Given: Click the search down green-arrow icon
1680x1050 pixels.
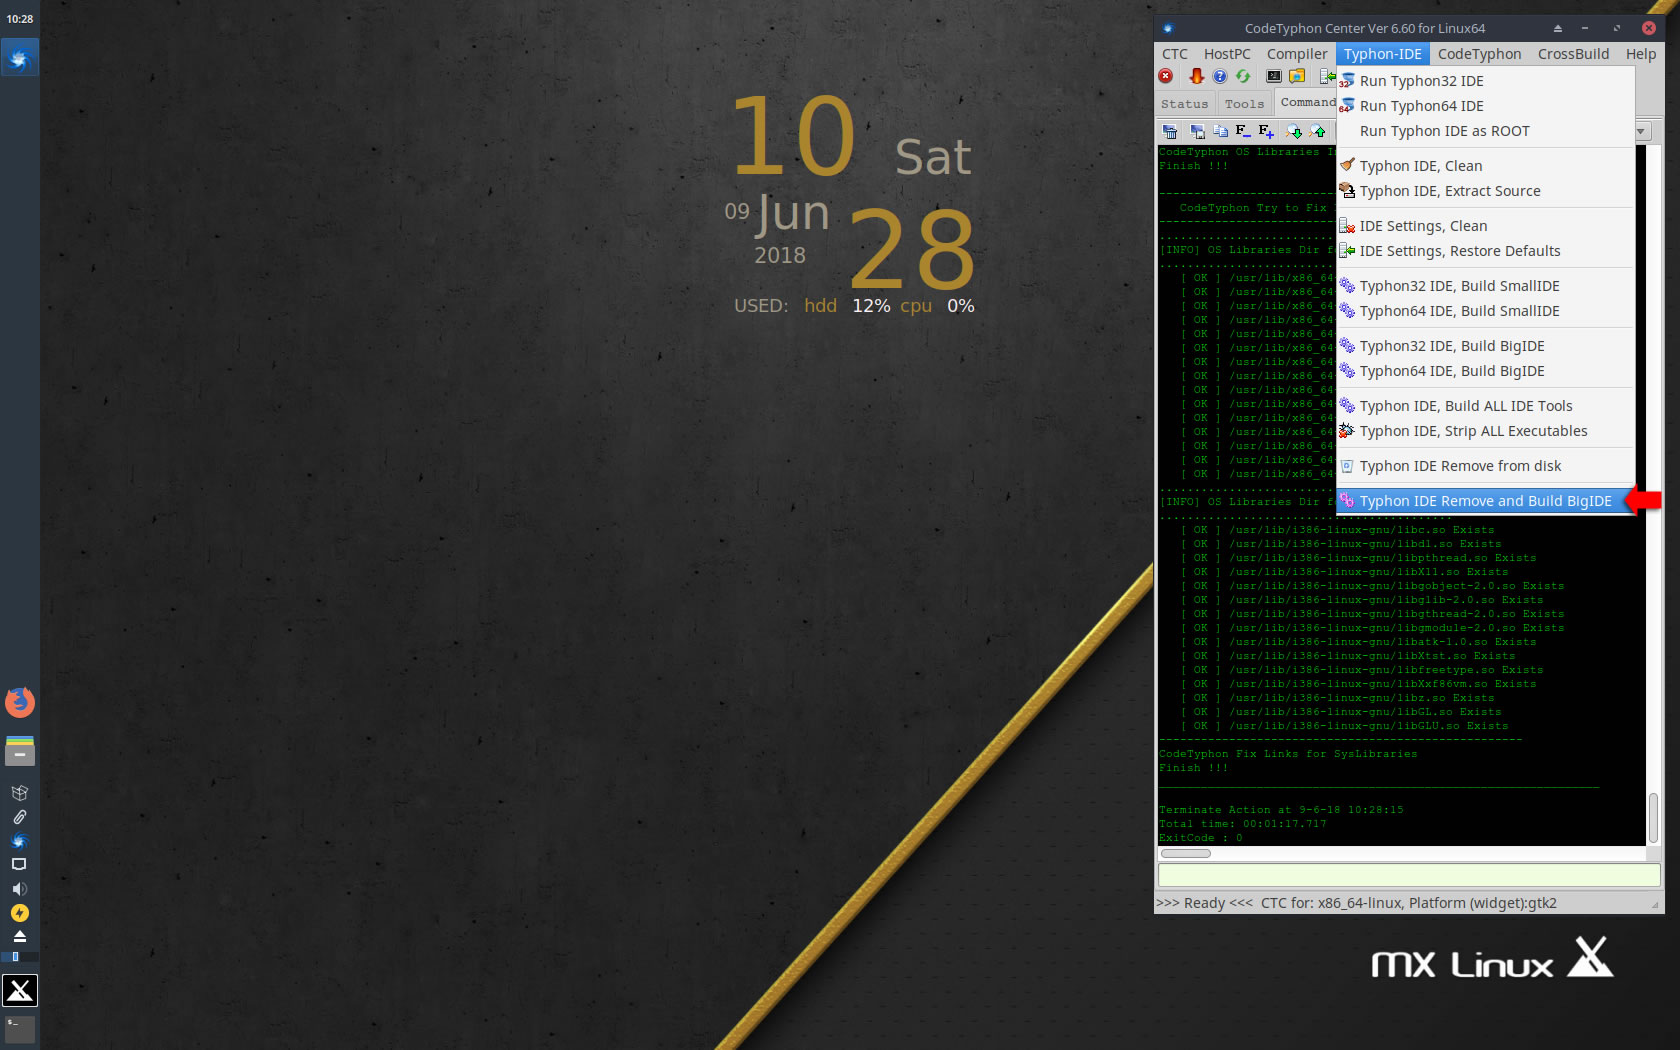Looking at the screenshot, I should coord(1294,131).
